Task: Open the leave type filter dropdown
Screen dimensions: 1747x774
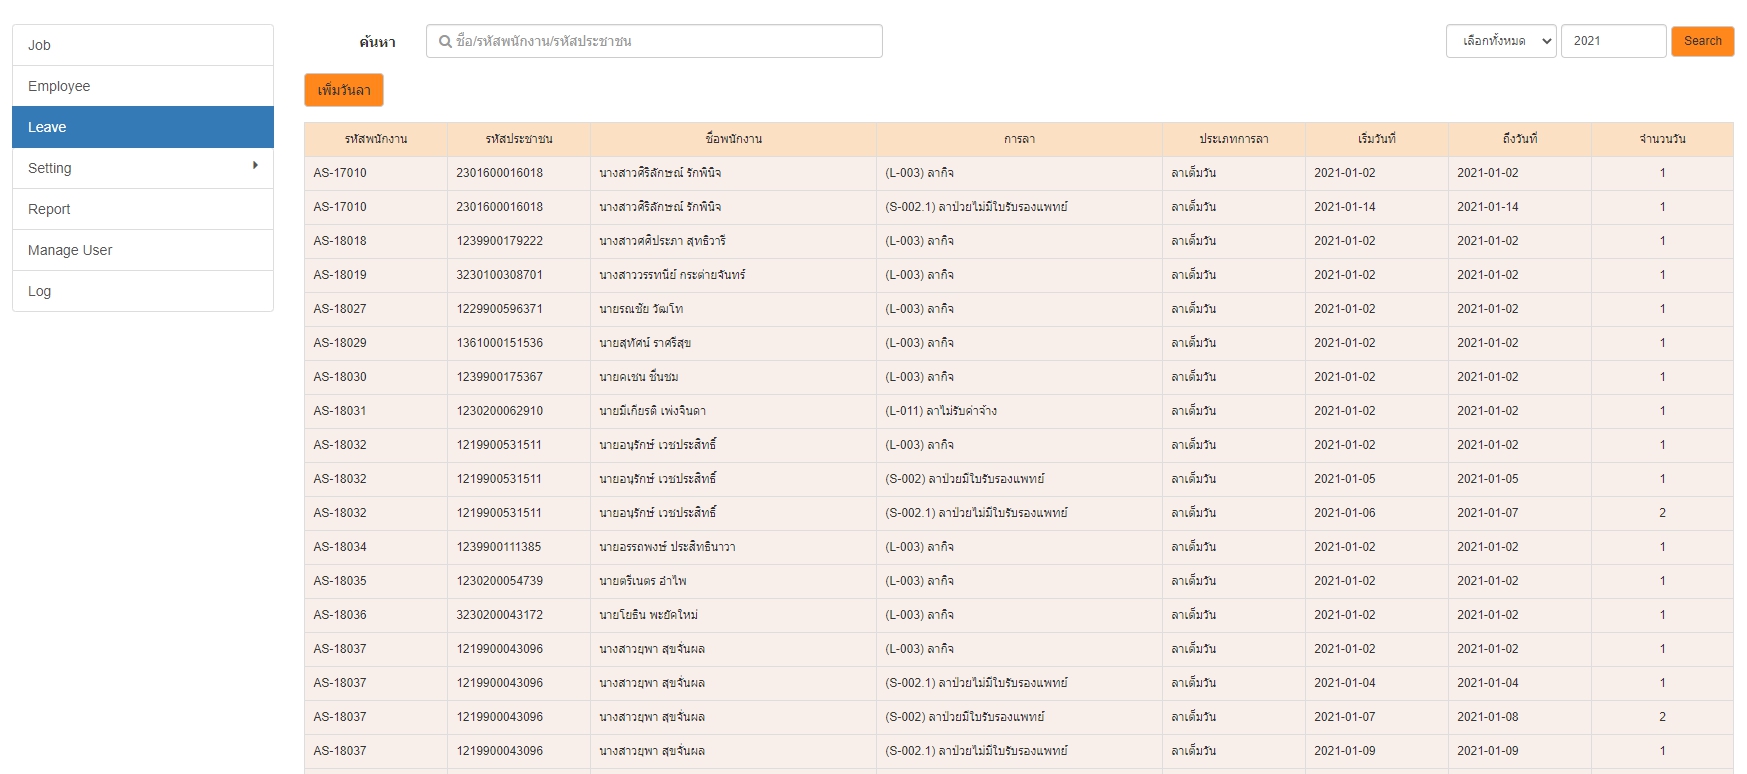Action: pos(1501,41)
